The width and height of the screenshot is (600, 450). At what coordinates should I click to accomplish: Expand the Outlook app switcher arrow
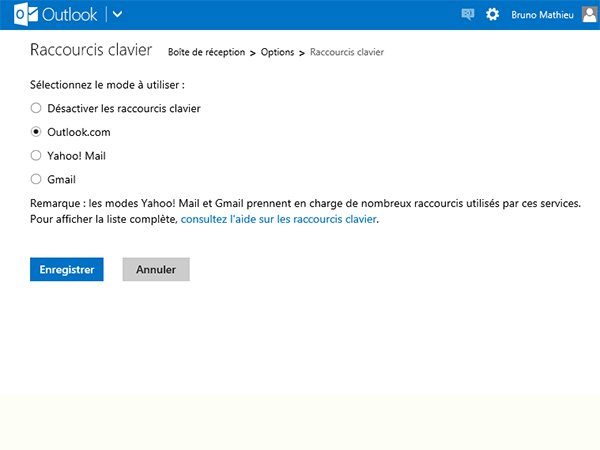117,15
